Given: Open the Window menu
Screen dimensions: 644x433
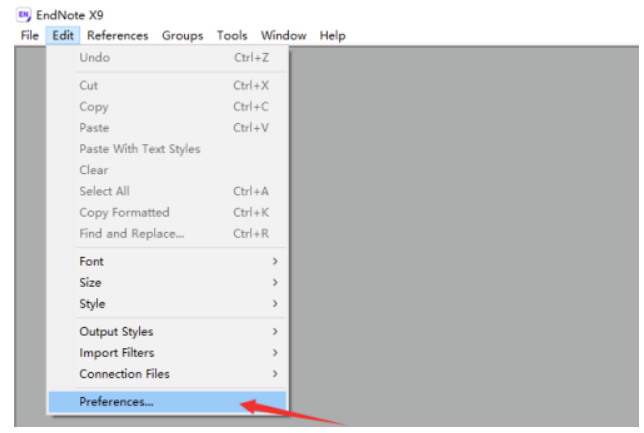Looking at the screenshot, I should 283,36.
